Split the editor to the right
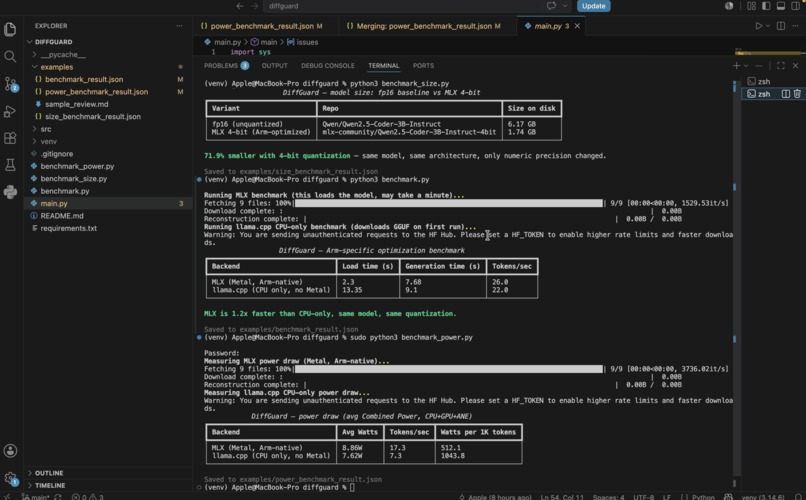The image size is (806, 500). 781,26
